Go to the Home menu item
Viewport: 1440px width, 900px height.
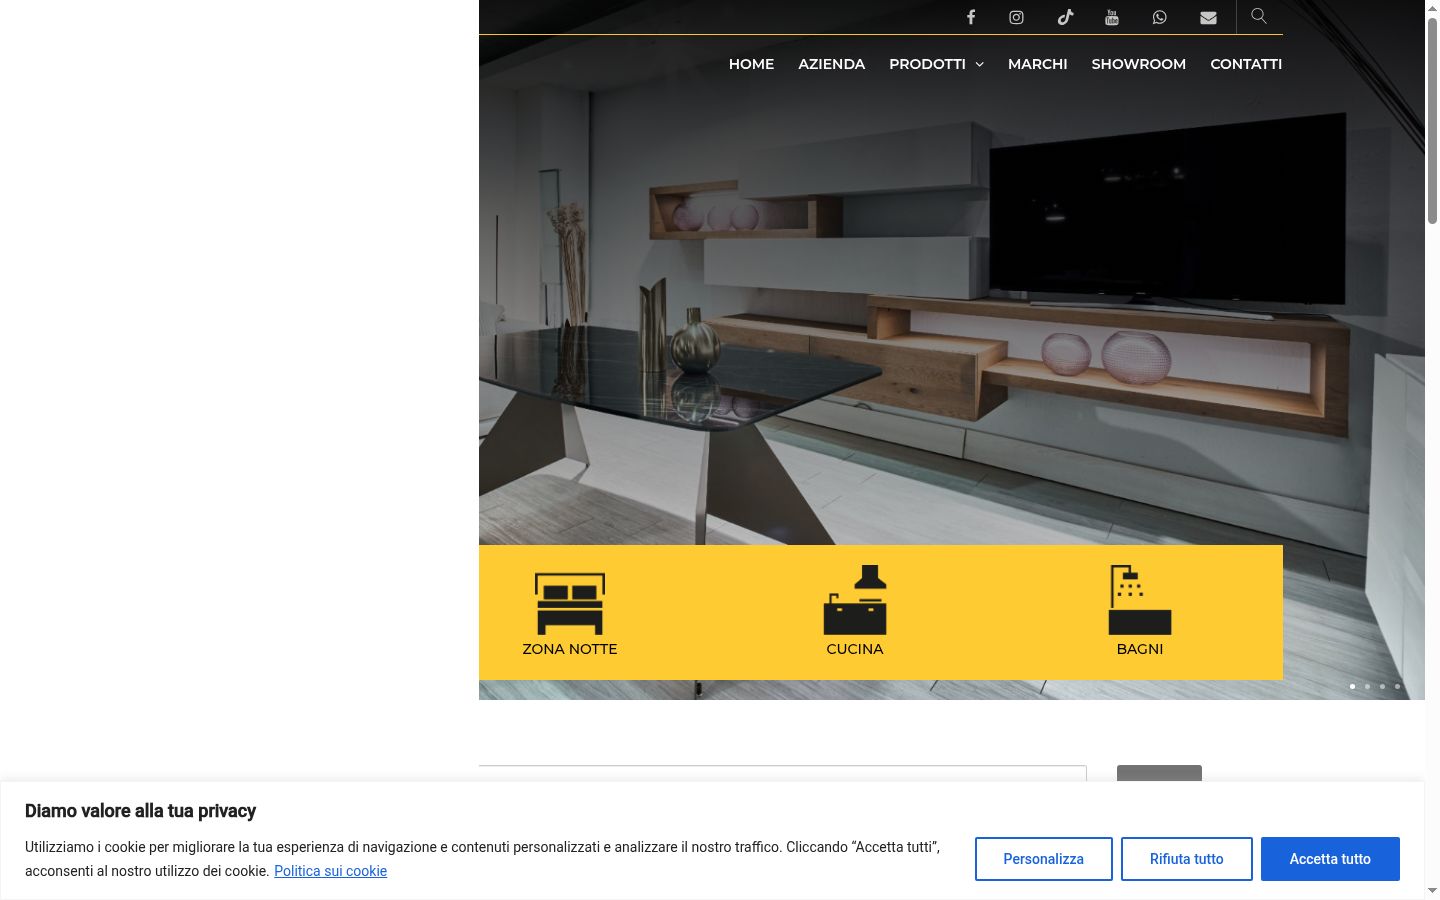pyautogui.click(x=751, y=64)
